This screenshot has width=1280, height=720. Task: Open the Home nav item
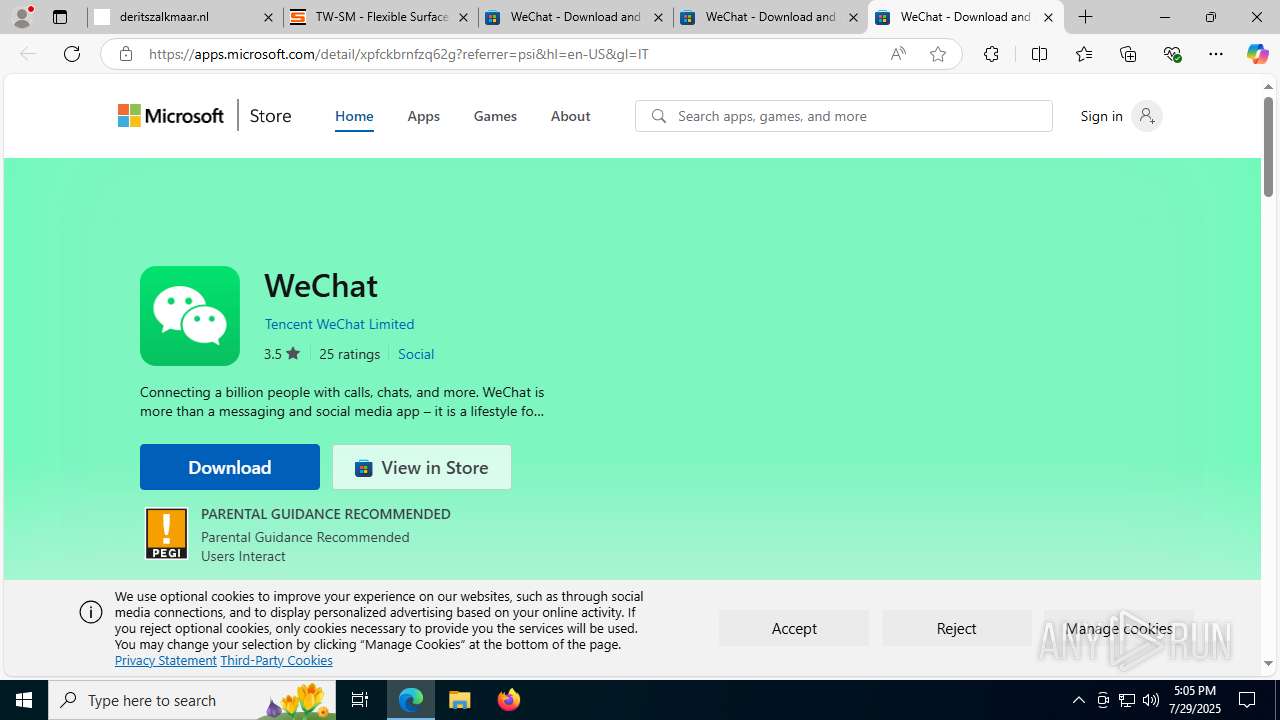(354, 116)
